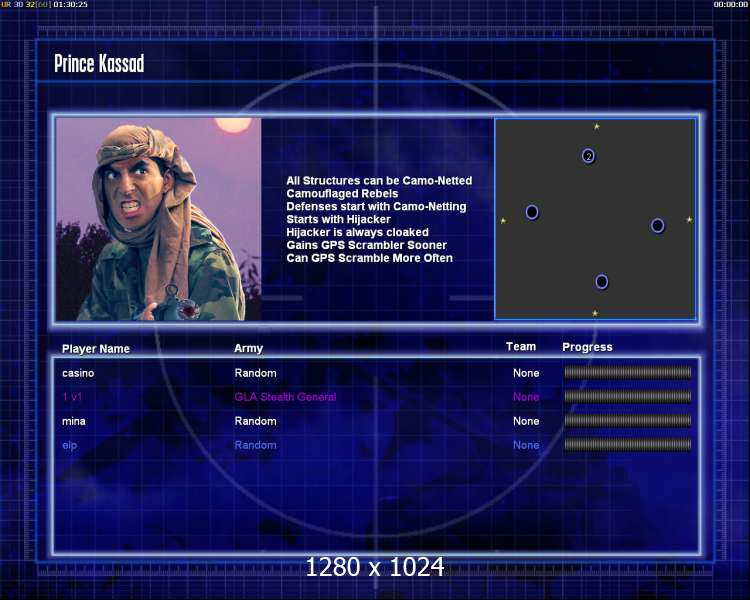The height and width of the screenshot is (600, 750).
Task: Click "Gains GPS Scrambler Sooner" line
Action: (366, 245)
